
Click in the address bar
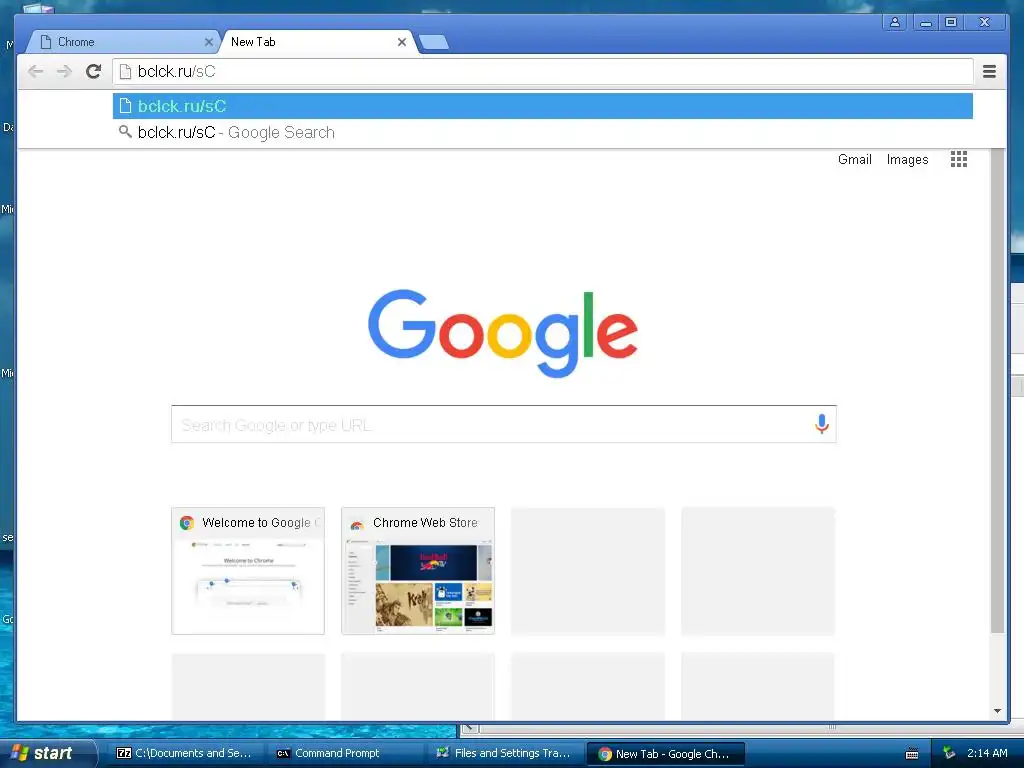click(x=543, y=71)
